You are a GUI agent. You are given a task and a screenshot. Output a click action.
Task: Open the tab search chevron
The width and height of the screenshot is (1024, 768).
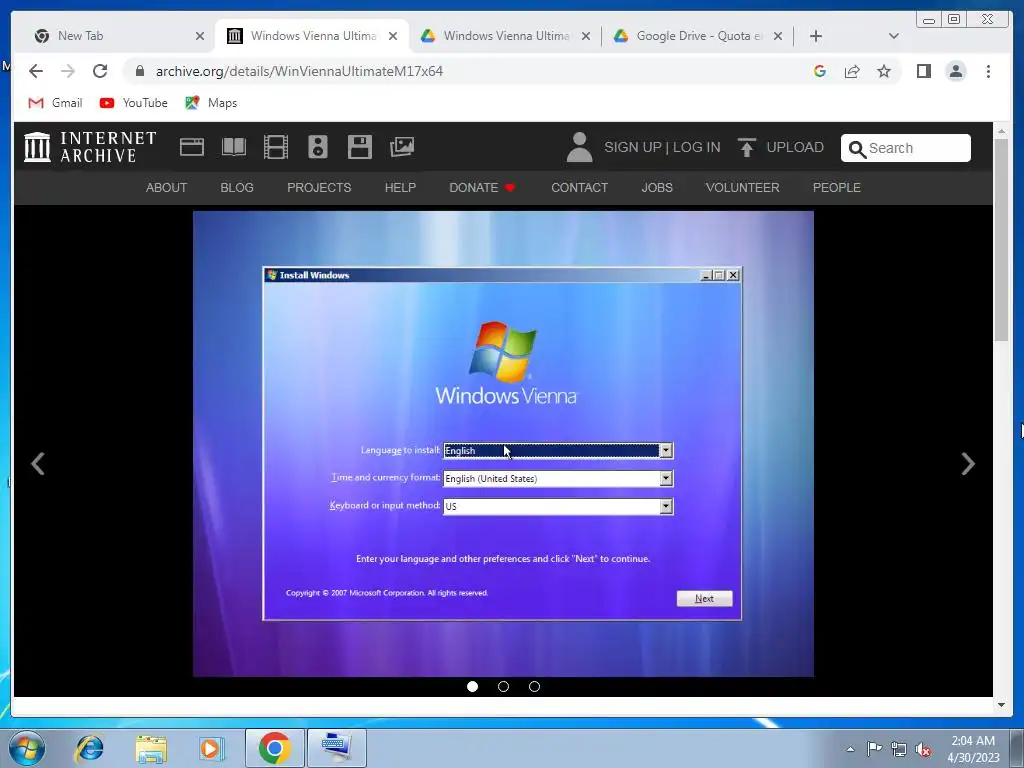point(894,36)
